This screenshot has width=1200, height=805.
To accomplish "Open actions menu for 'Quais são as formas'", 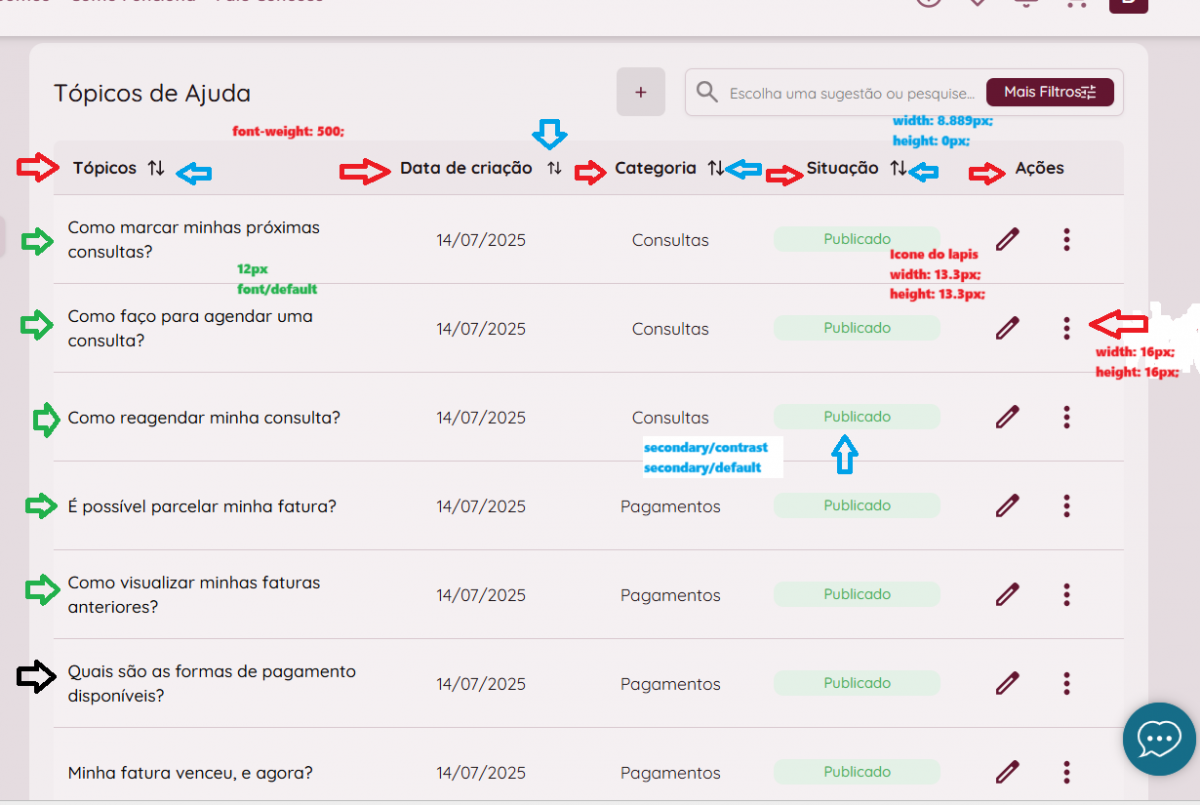I will 1067,683.
